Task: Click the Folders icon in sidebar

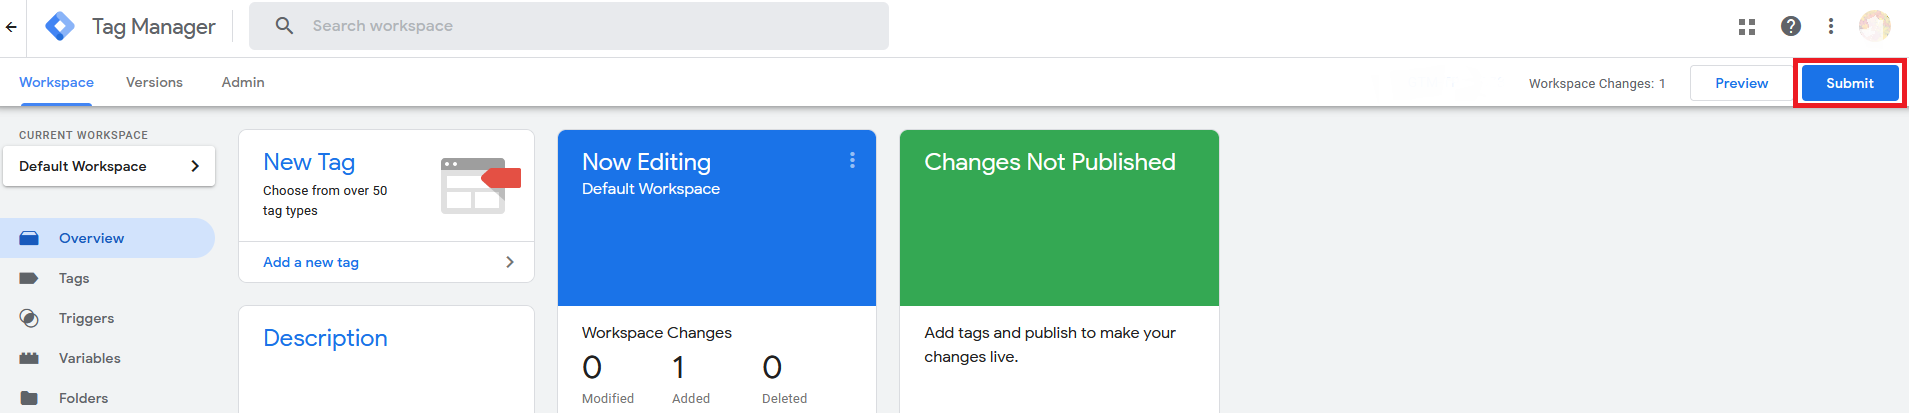Action: [29, 398]
